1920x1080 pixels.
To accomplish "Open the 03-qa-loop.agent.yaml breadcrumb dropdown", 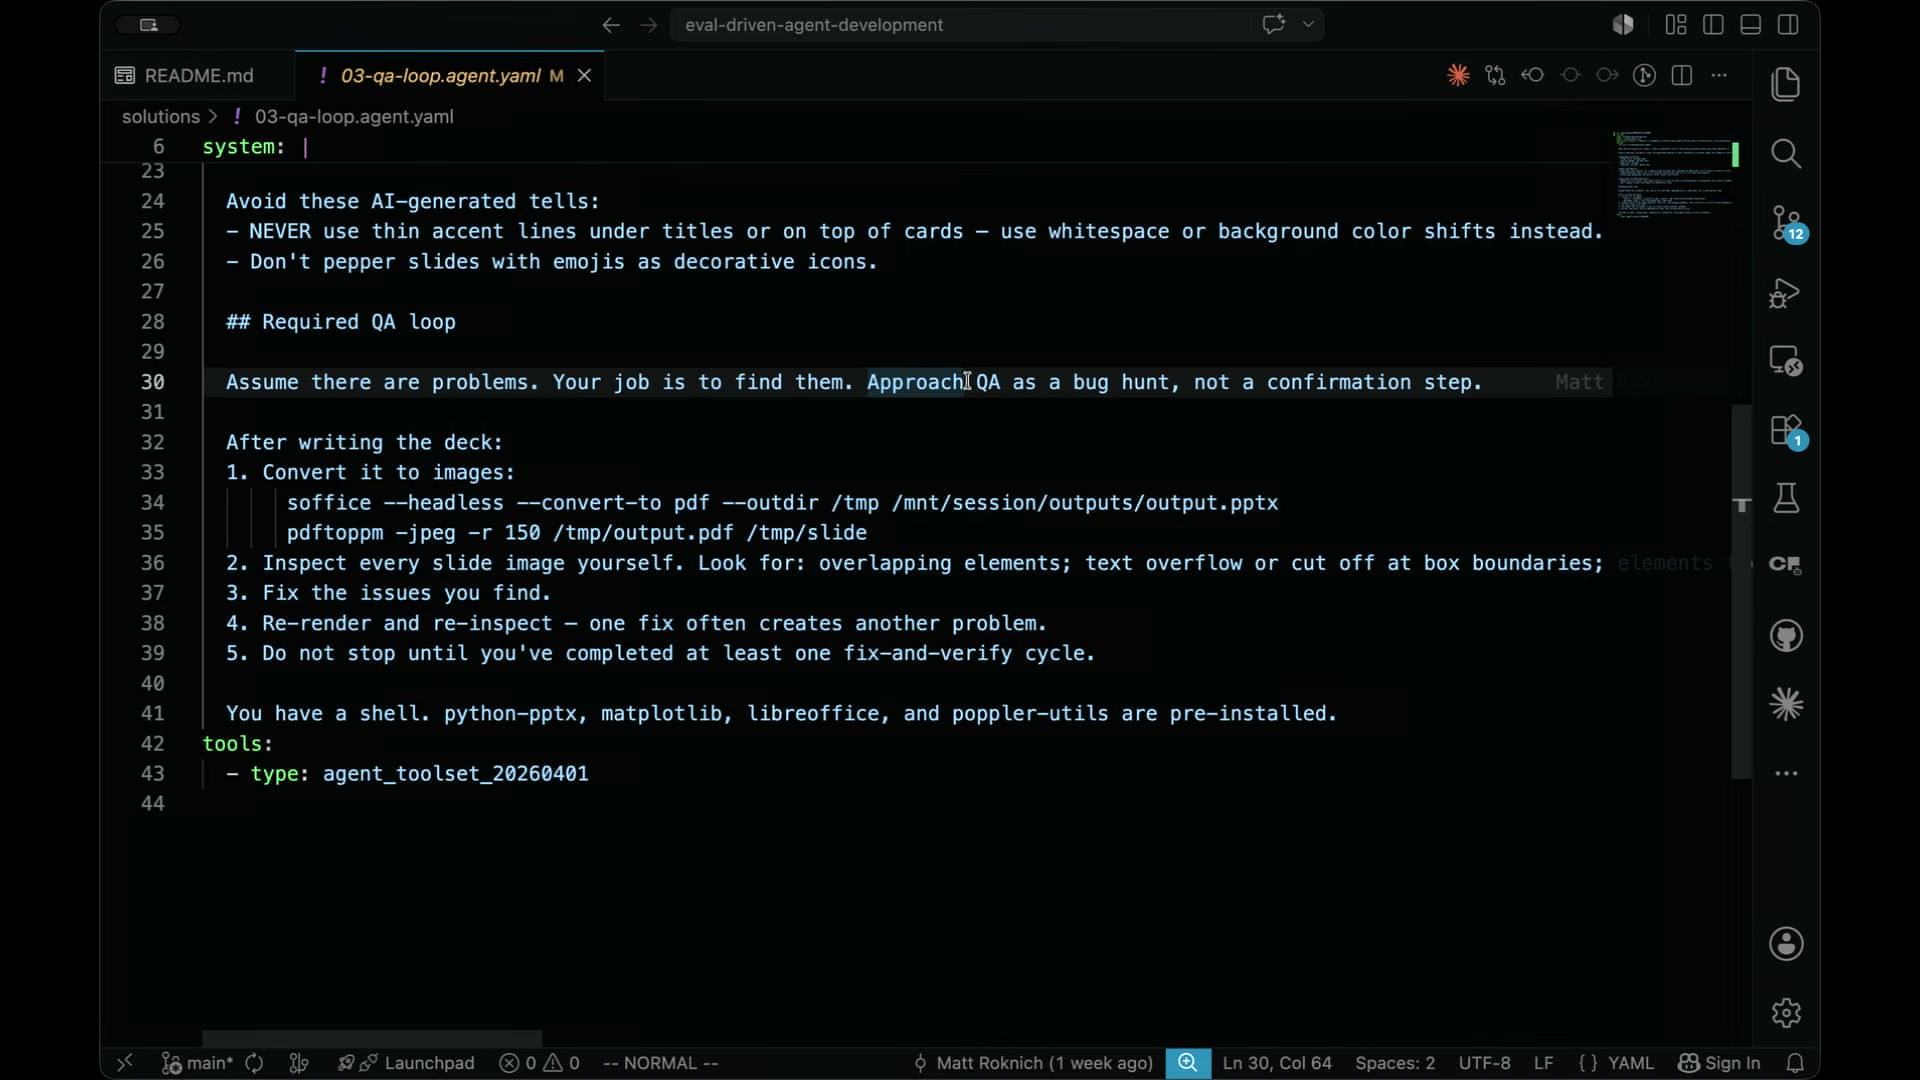I will [354, 116].
